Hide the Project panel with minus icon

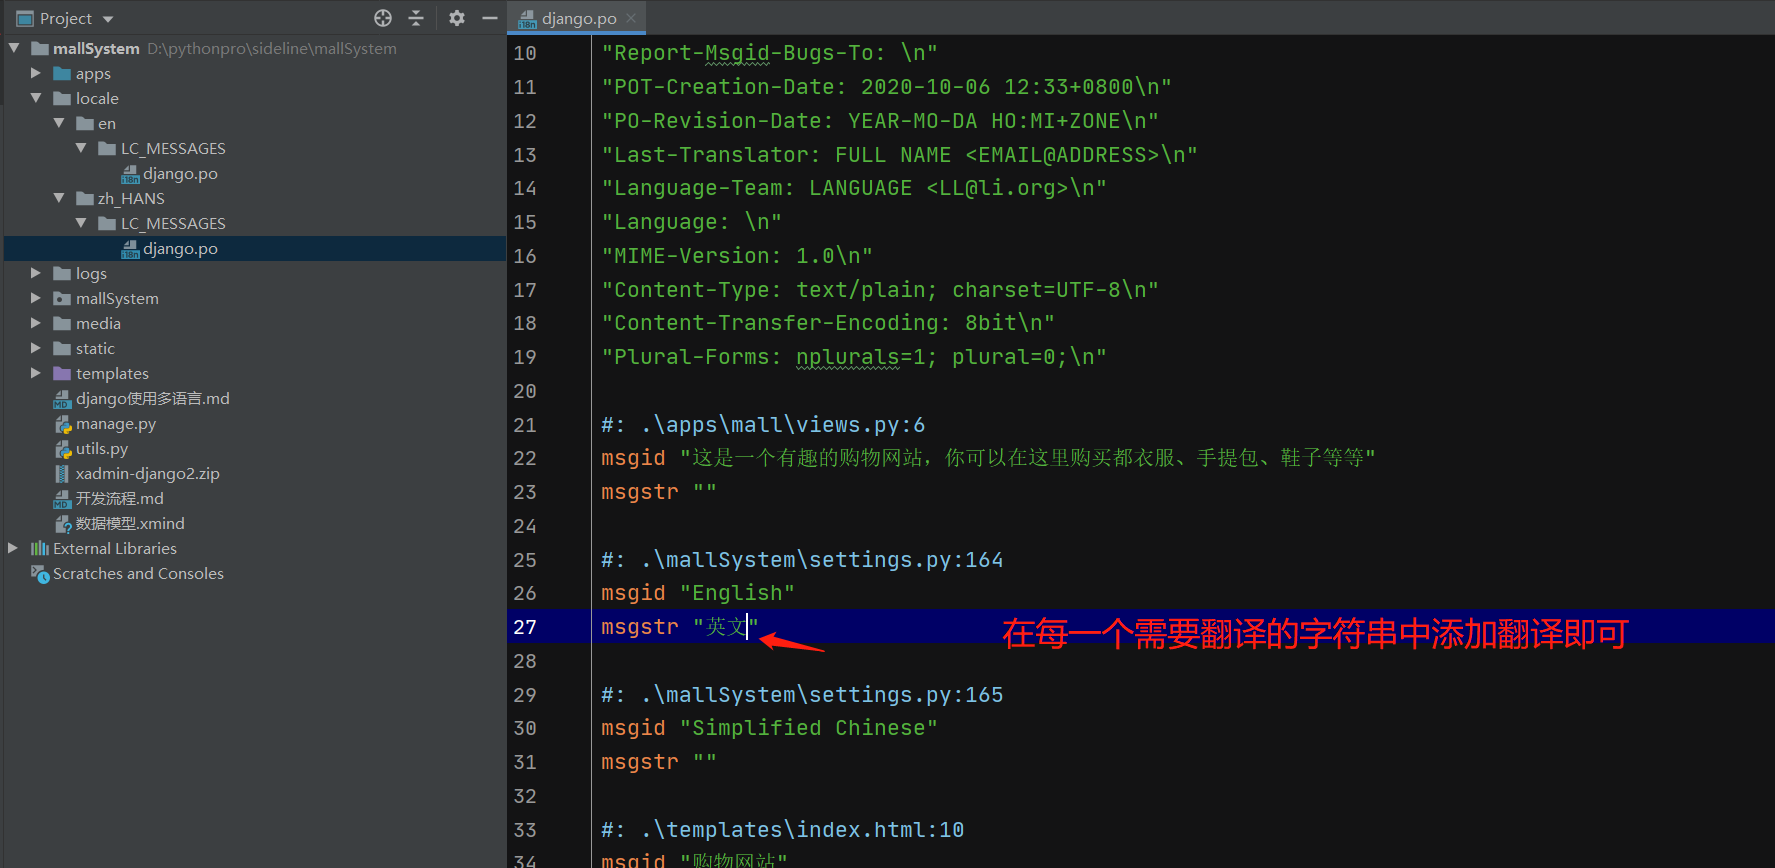tap(490, 18)
